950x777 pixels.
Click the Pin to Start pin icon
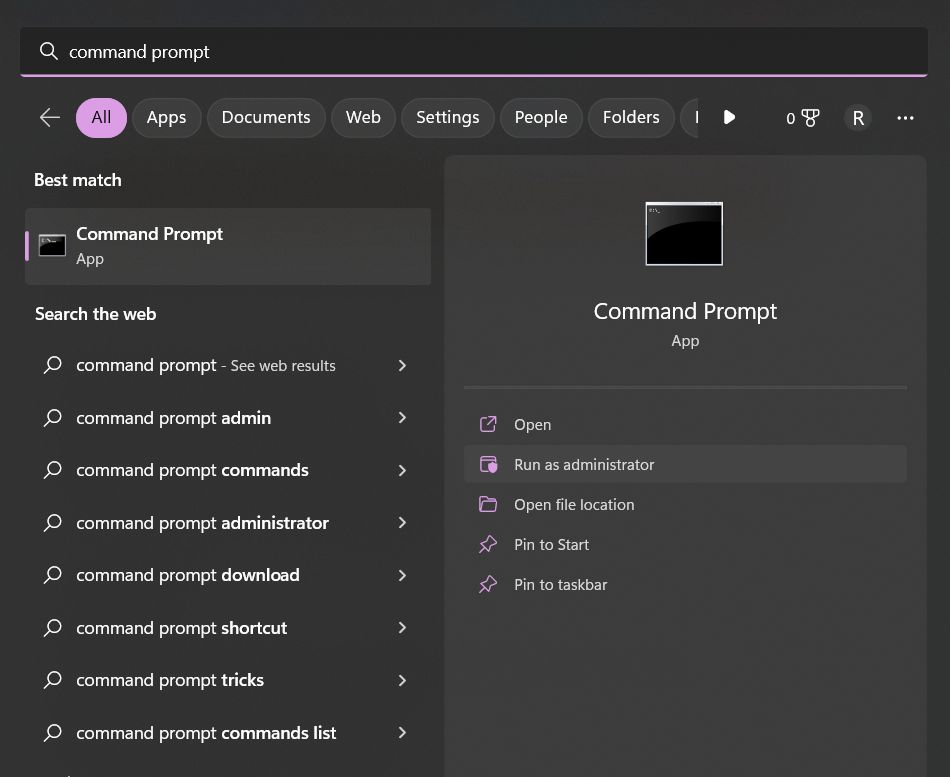point(488,545)
